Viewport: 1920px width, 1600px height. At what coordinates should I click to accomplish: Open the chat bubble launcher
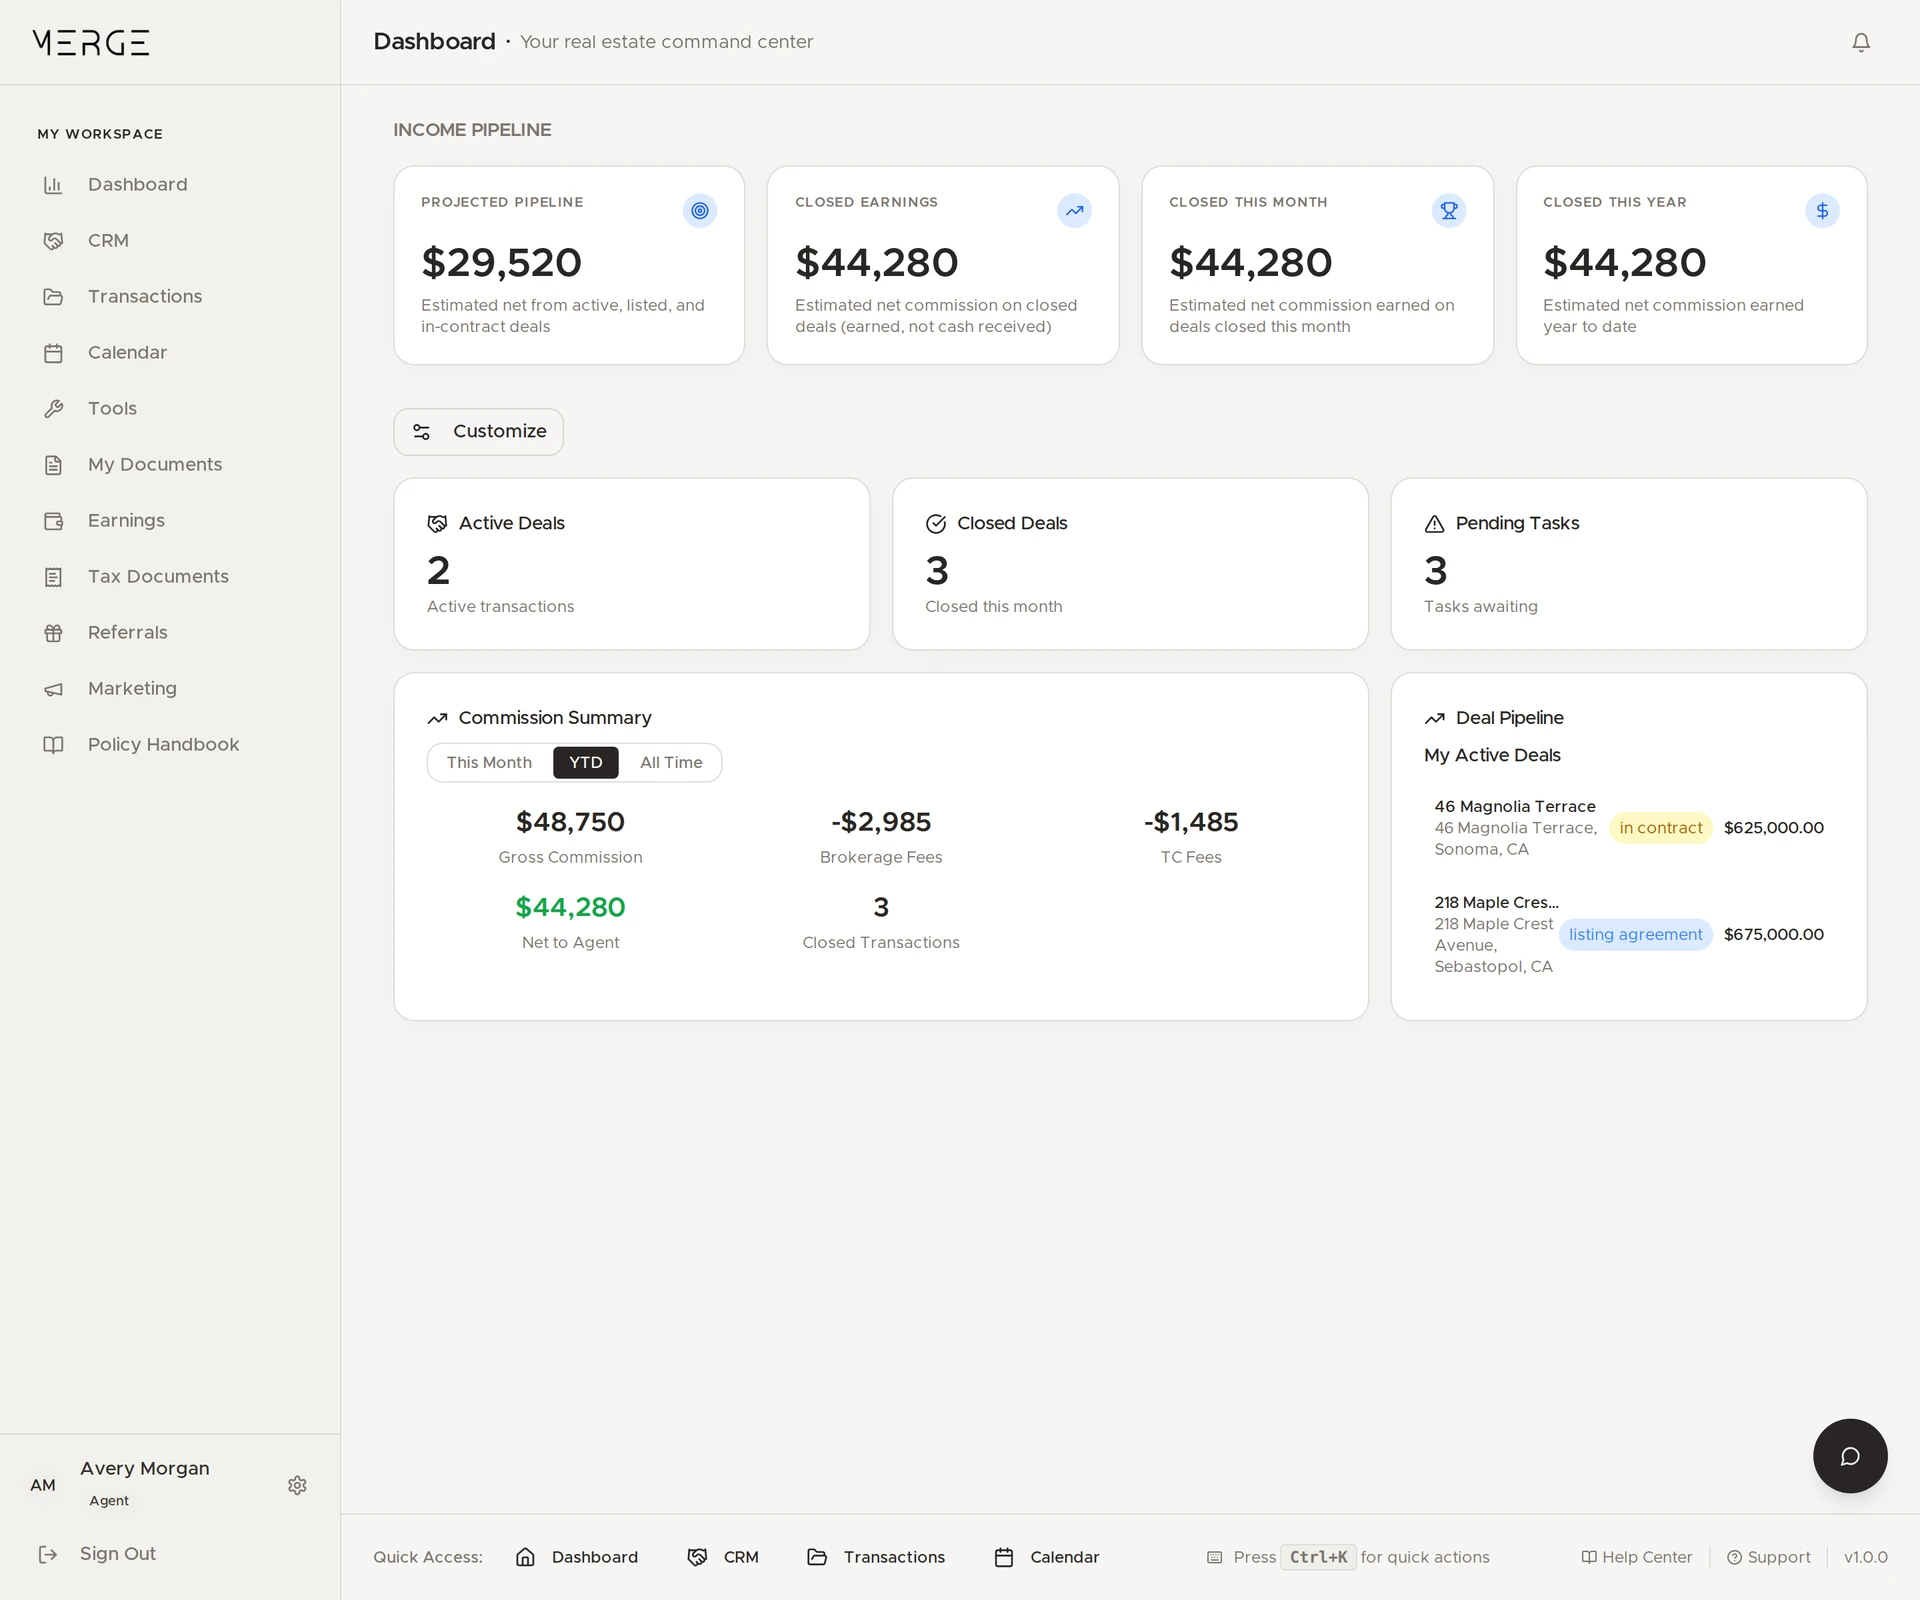[x=1850, y=1456]
